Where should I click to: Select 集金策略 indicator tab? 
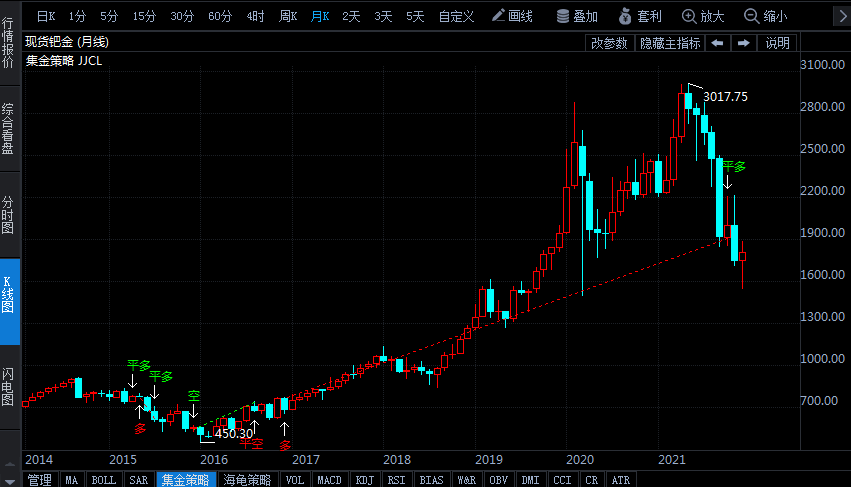[186, 480]
